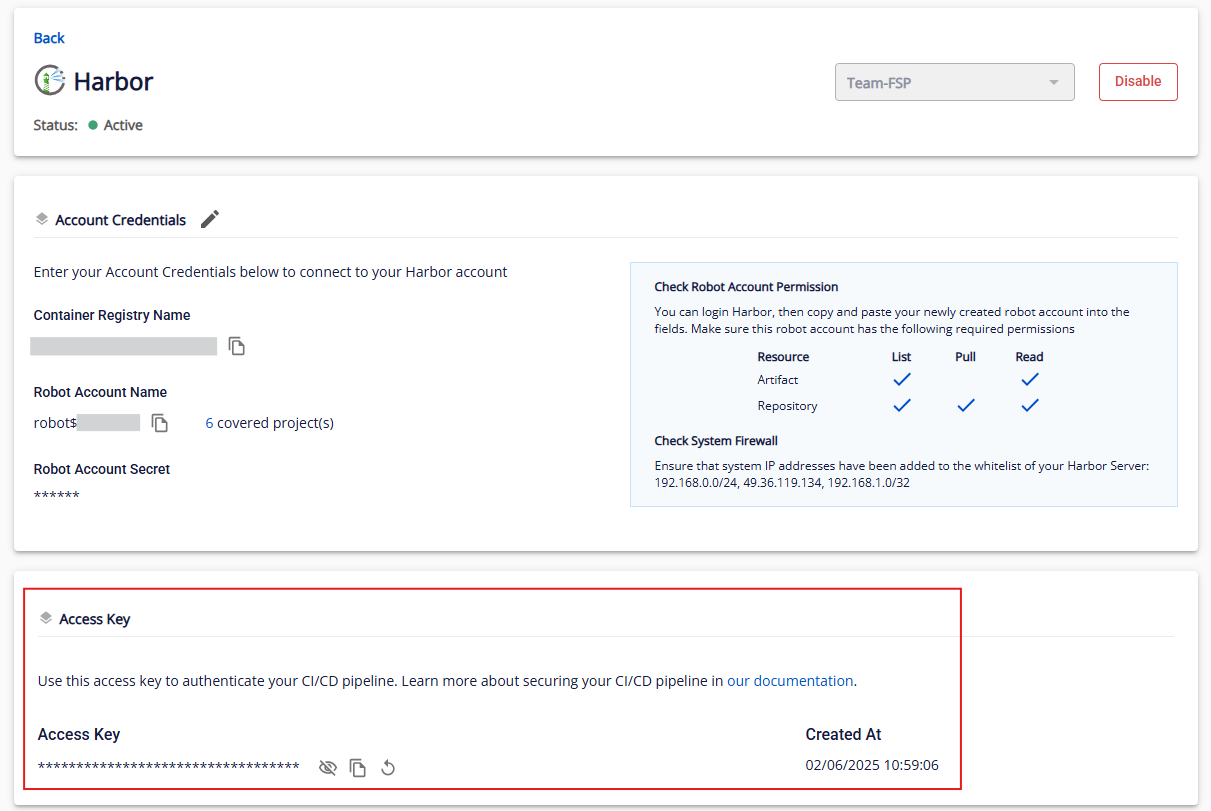Click the Repository Read checkmark
The image size is (1211, 811).
point(1030,405)
